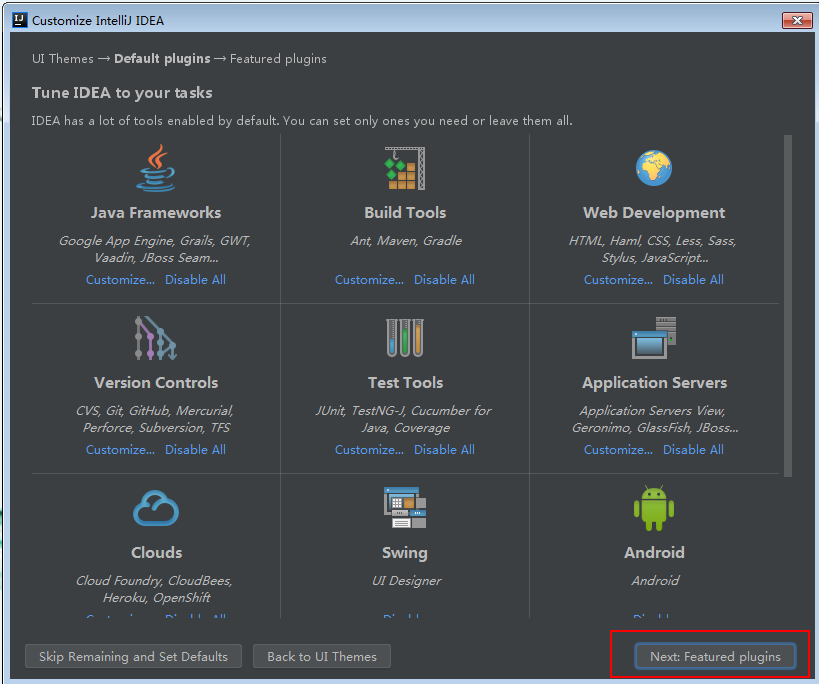Click the green Android robot icon

coord(654,508)
